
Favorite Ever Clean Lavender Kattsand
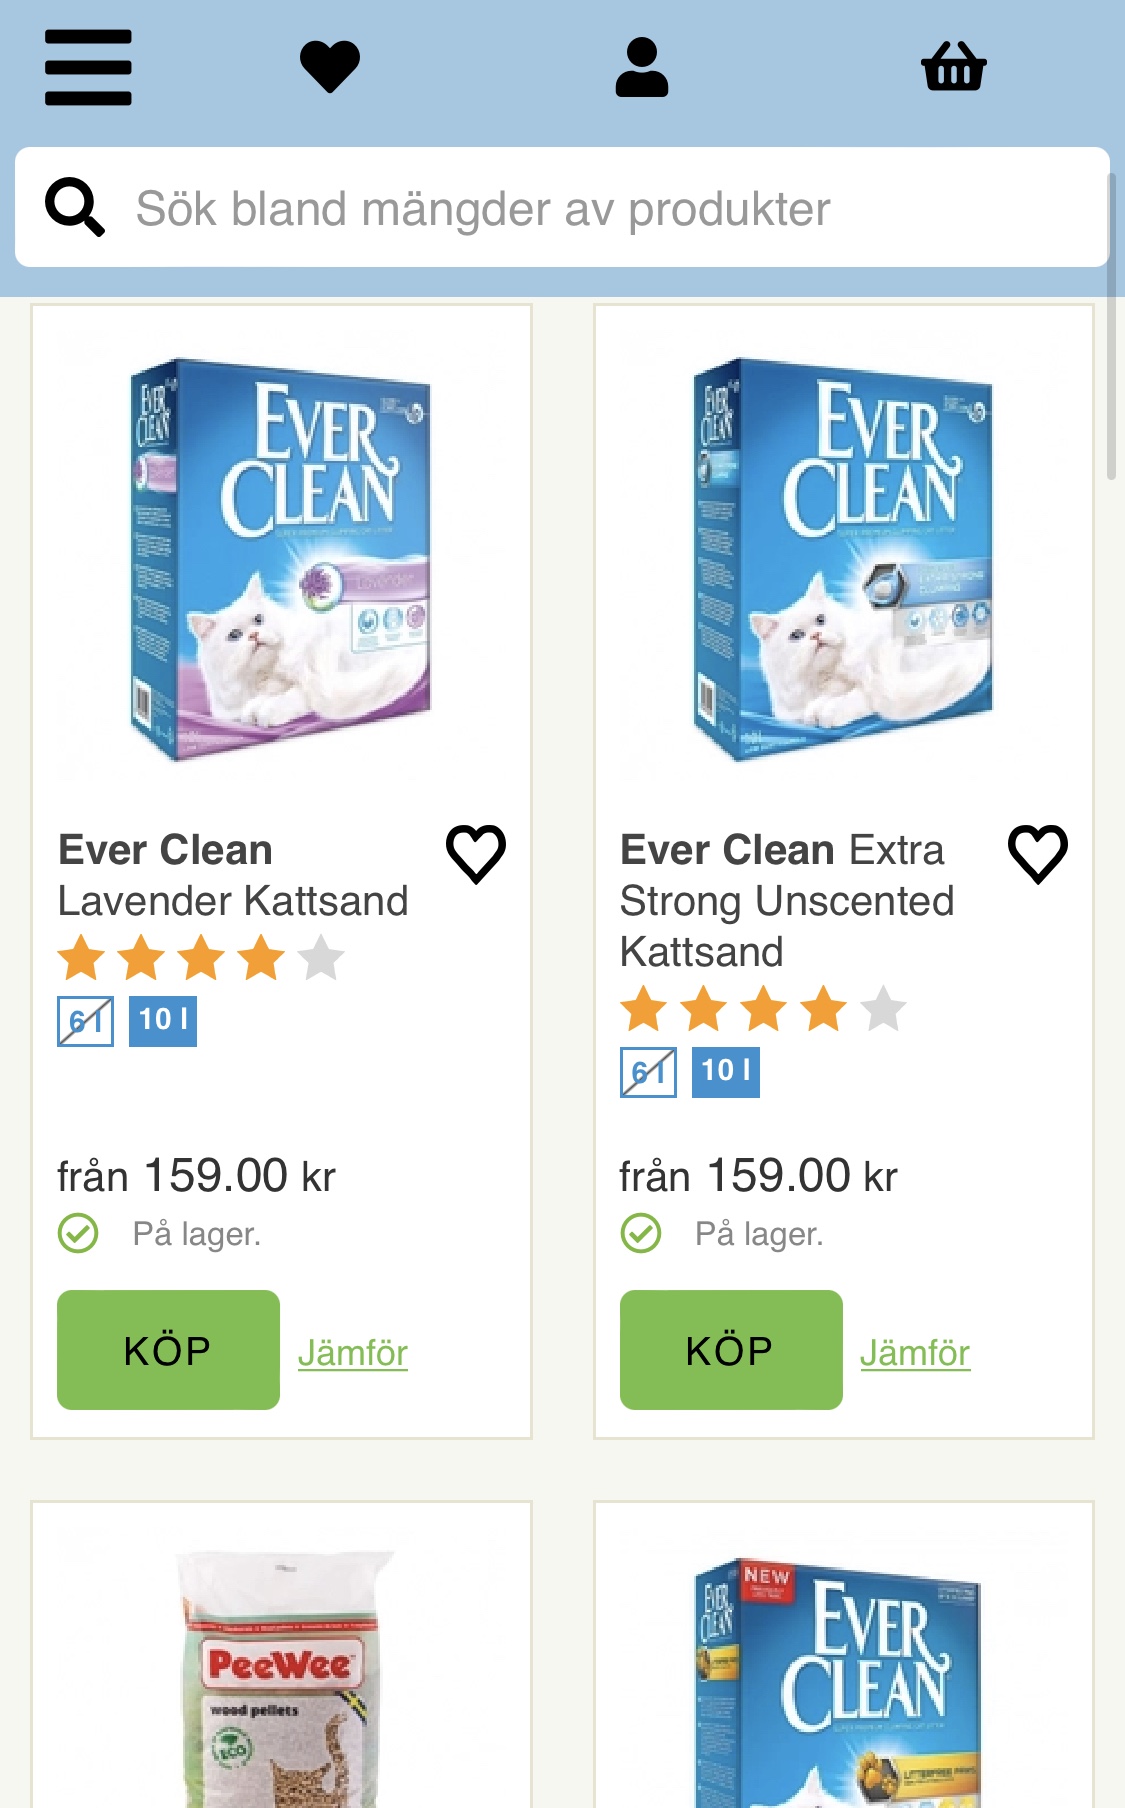click(476, 854)
